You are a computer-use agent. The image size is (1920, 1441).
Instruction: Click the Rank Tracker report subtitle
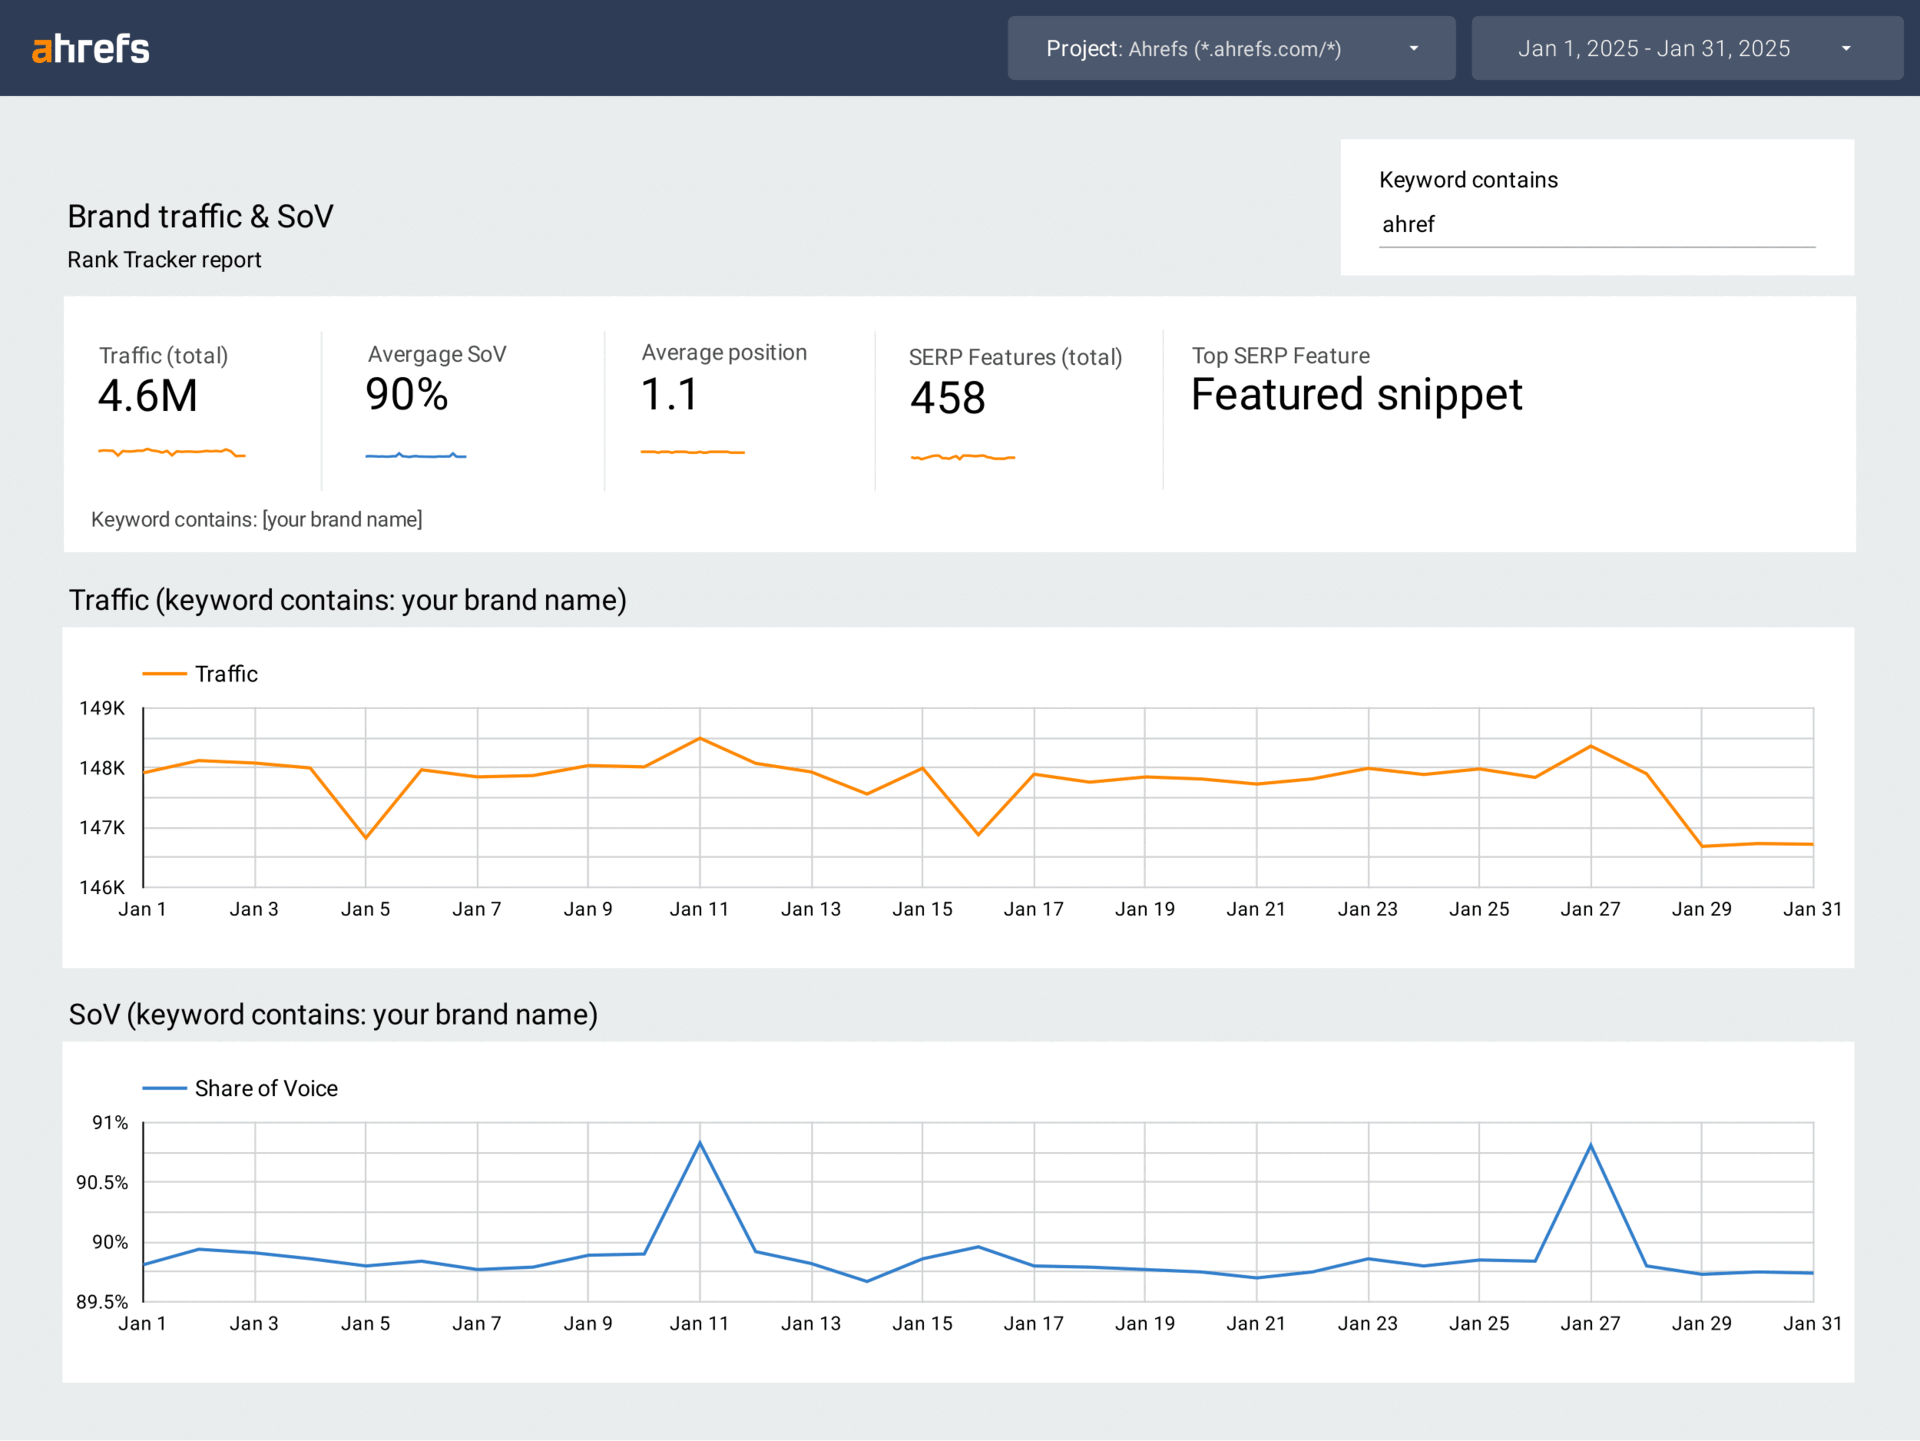point(164,259)
